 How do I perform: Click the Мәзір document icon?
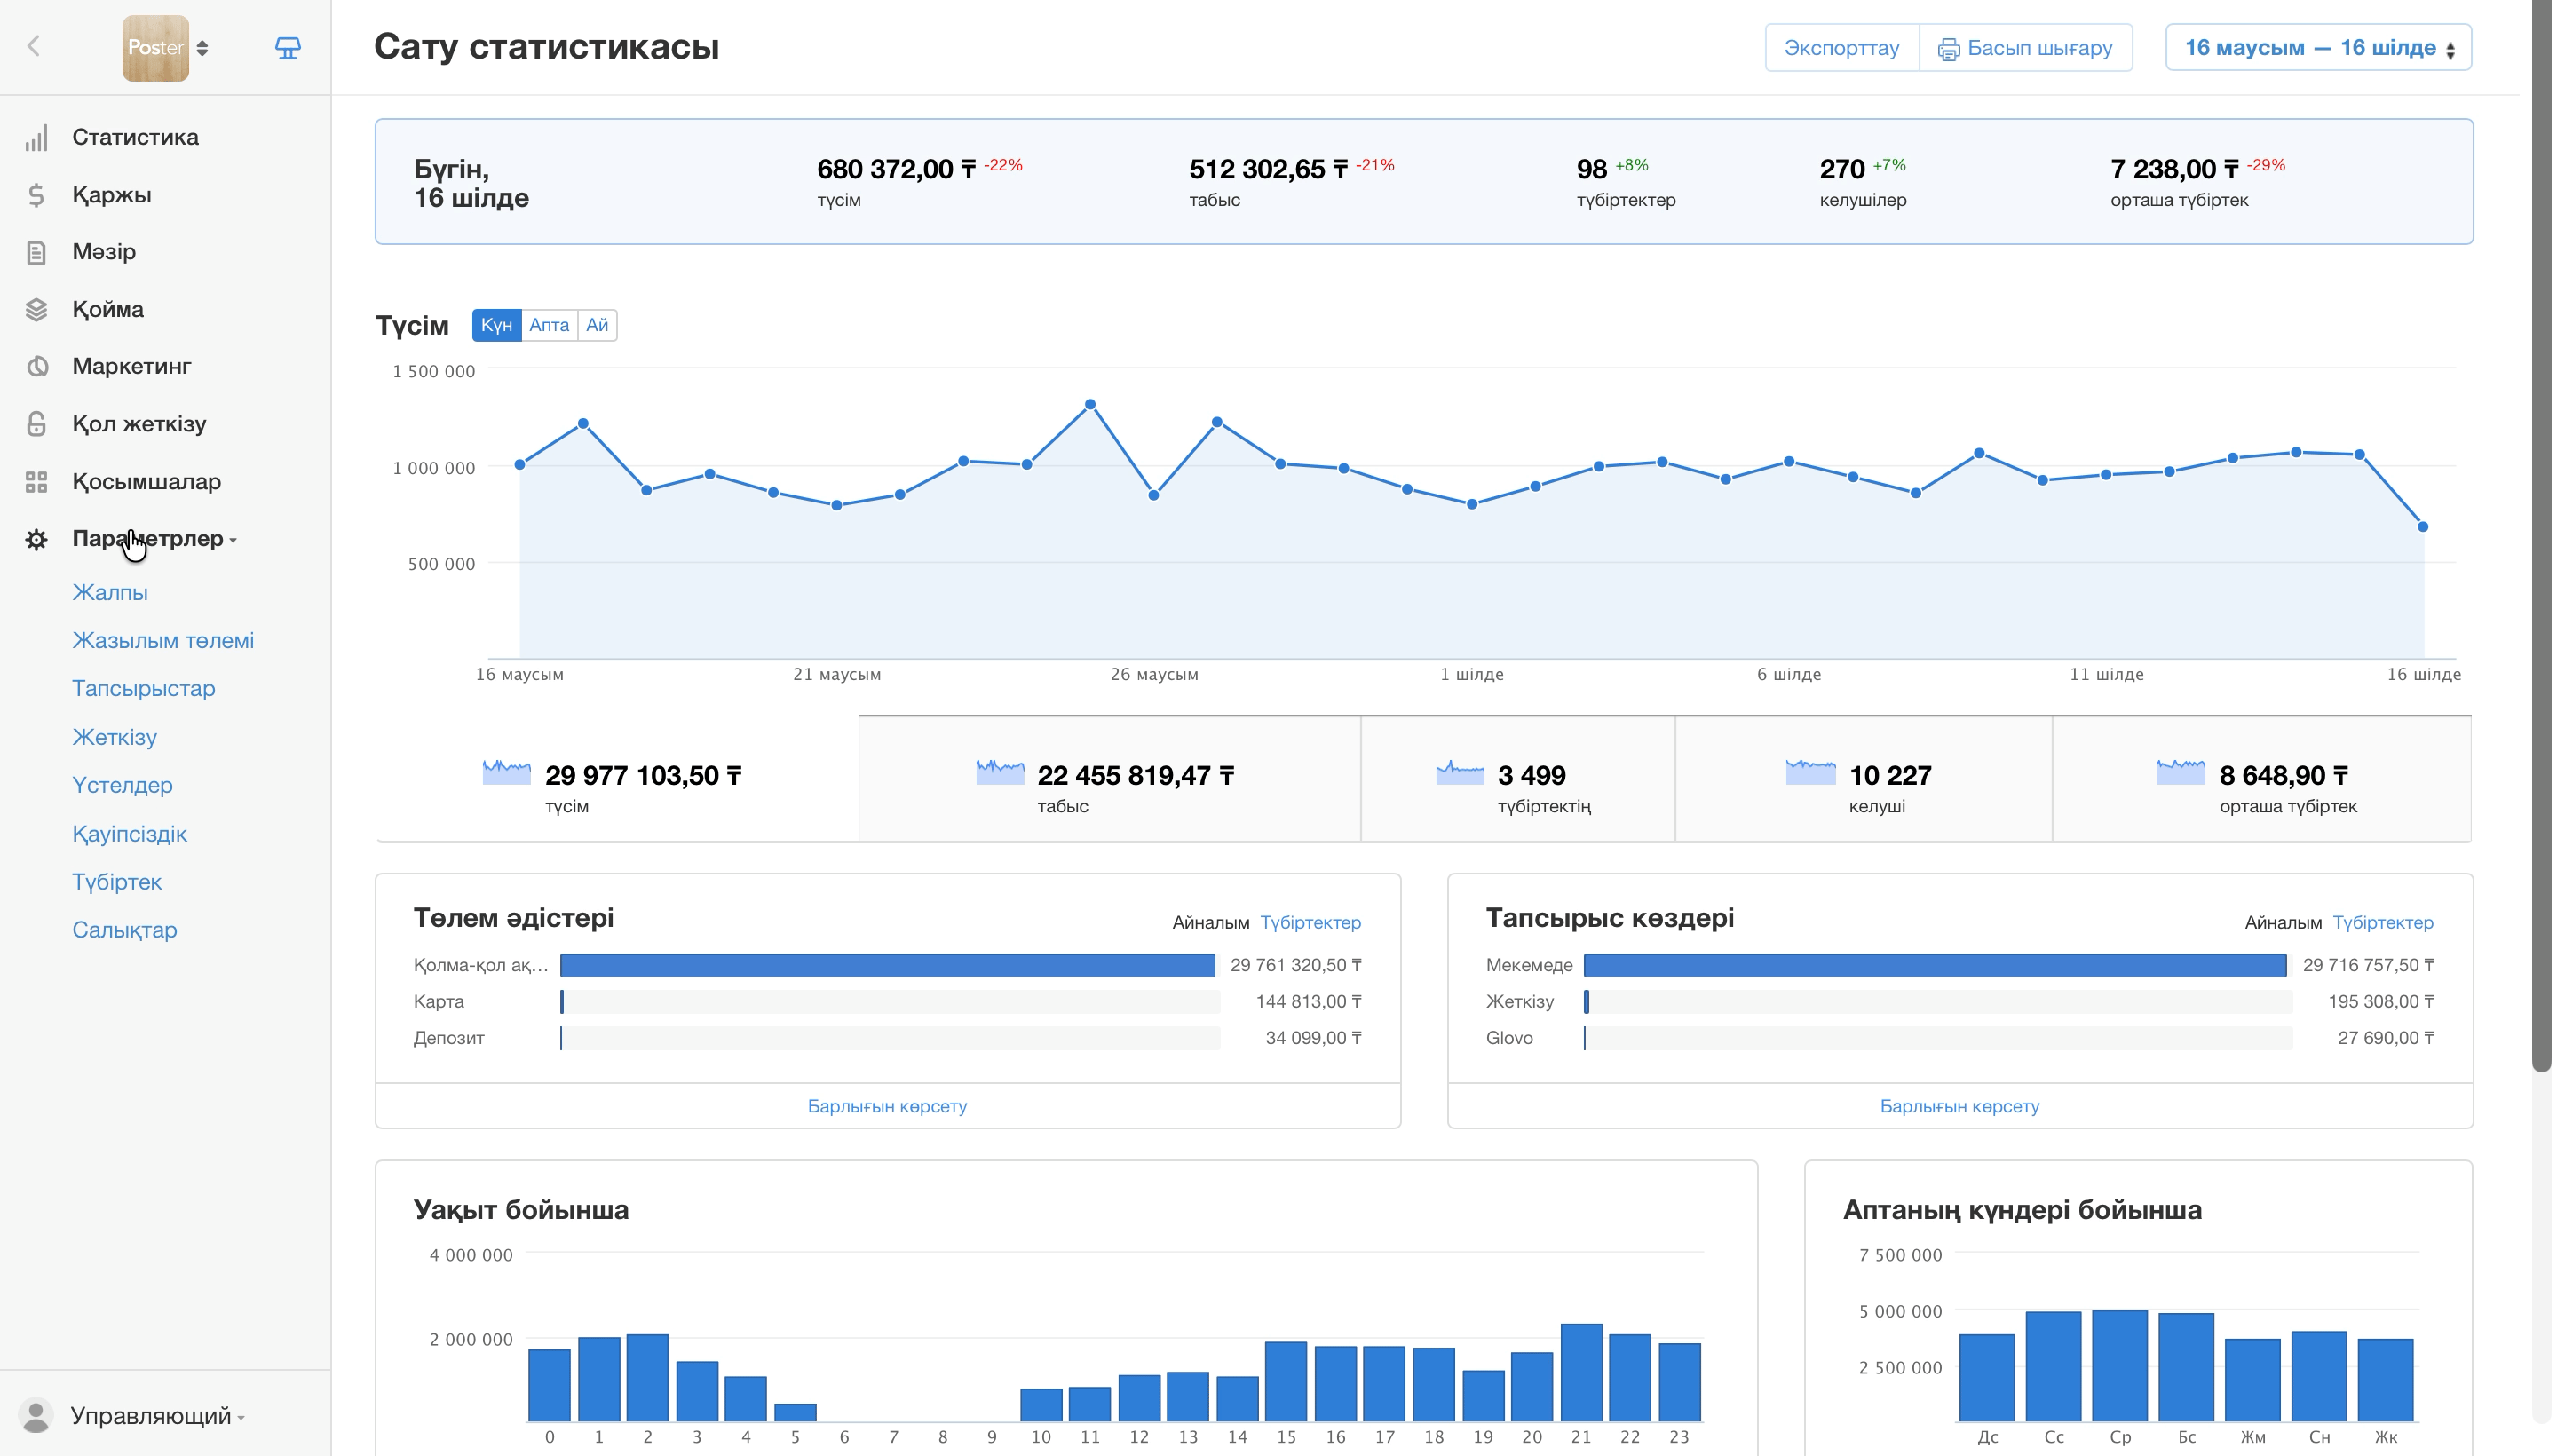(36, 252)
